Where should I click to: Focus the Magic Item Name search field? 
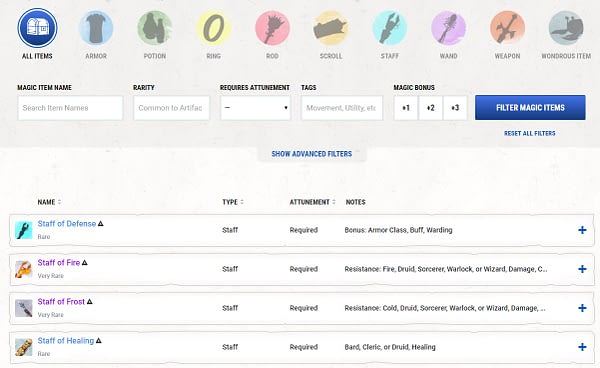(70, 108)
